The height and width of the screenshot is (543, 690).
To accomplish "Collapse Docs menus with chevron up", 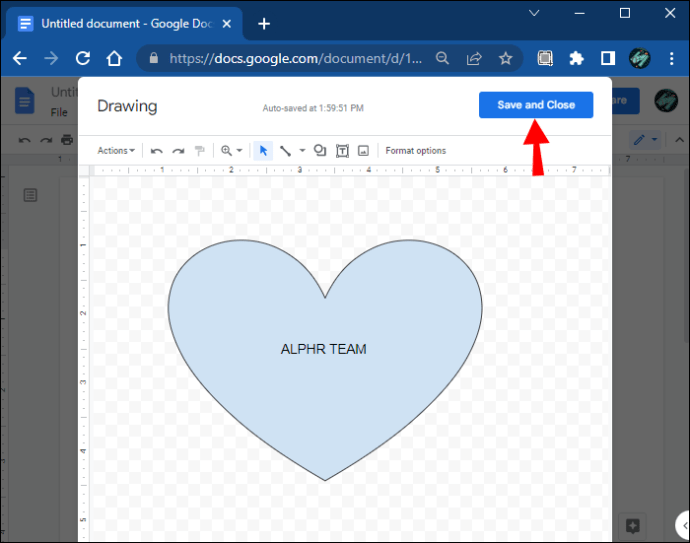I will [x=679, y=140].
